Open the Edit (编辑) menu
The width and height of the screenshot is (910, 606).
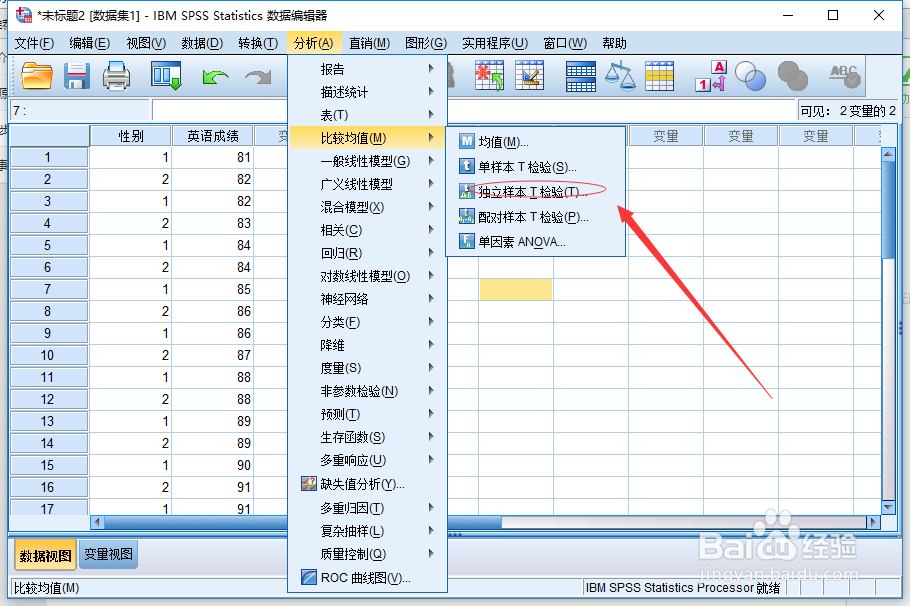89,43
